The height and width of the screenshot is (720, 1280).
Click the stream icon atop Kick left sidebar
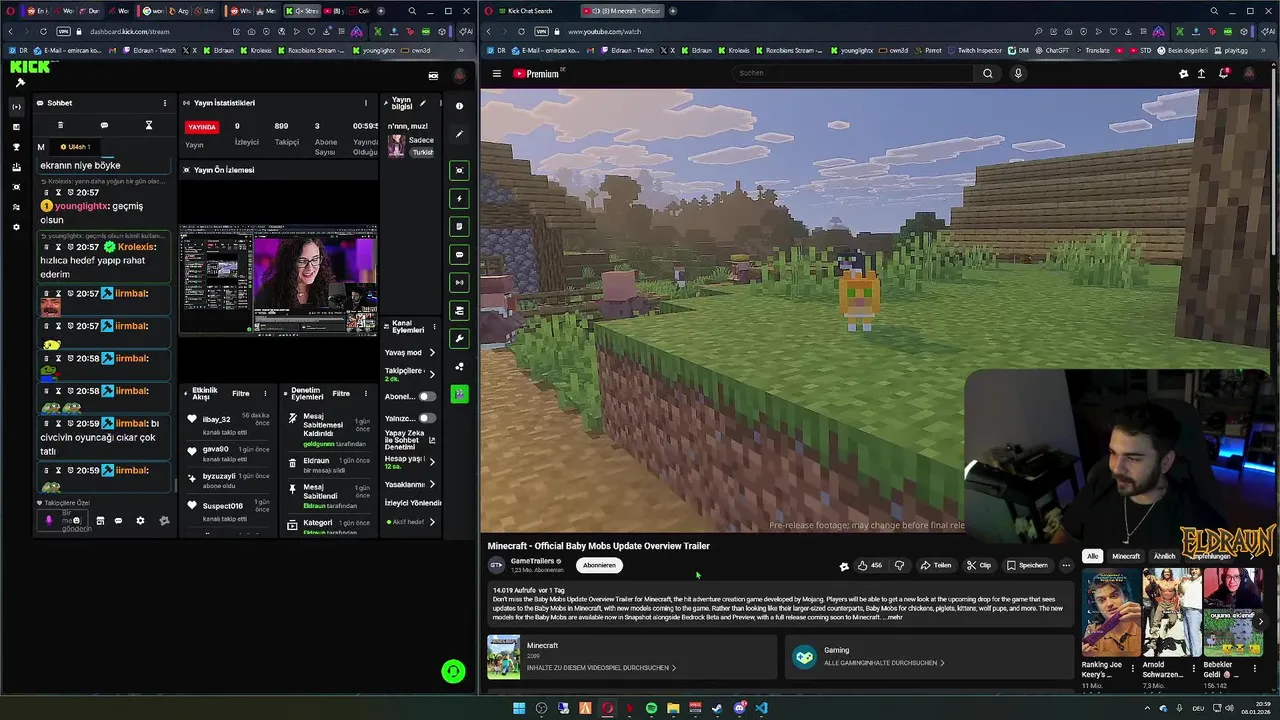(x=16, y=106)
